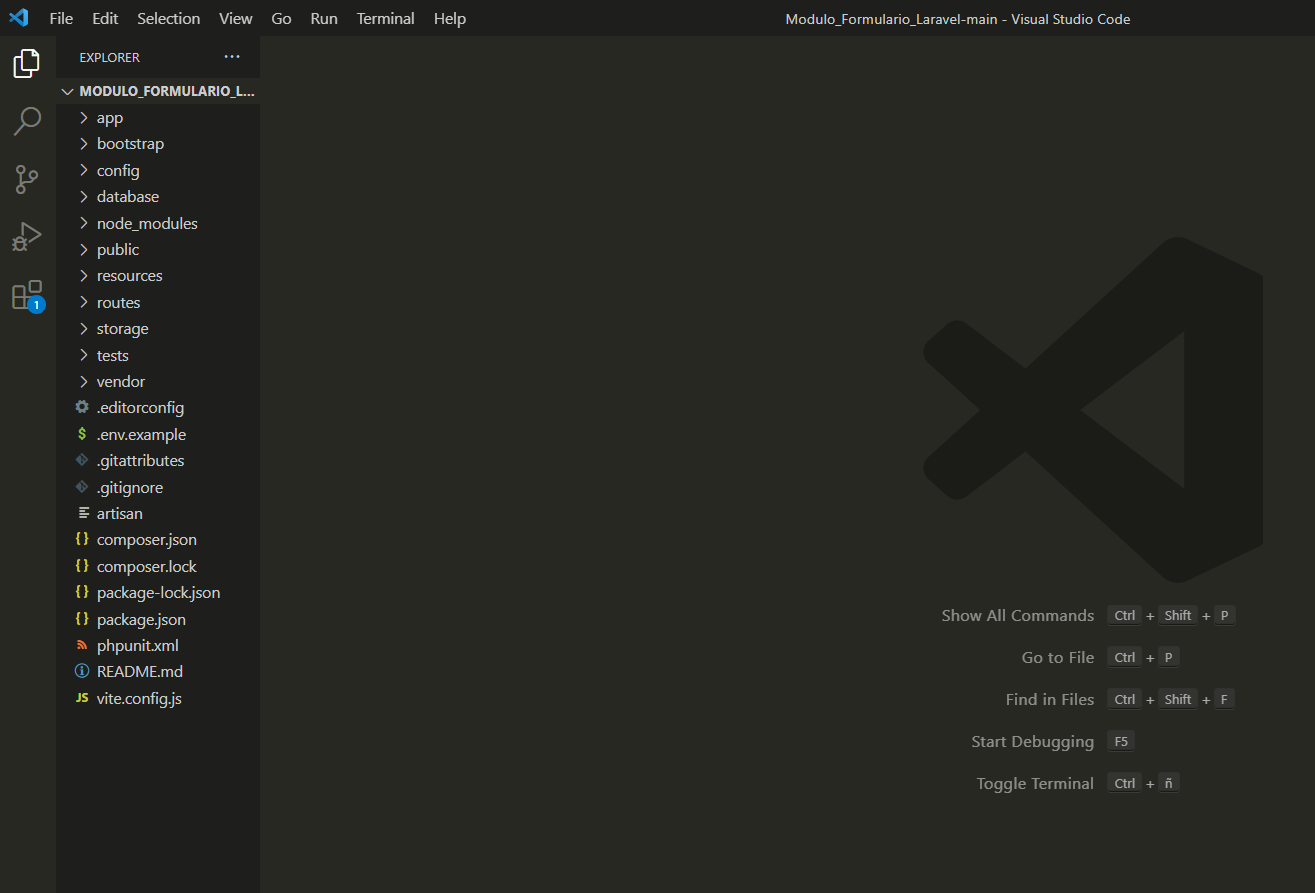Screen dimensions: 1315x893
Task: Expand the config folder chevron
Action: click(x=84, y=170)
